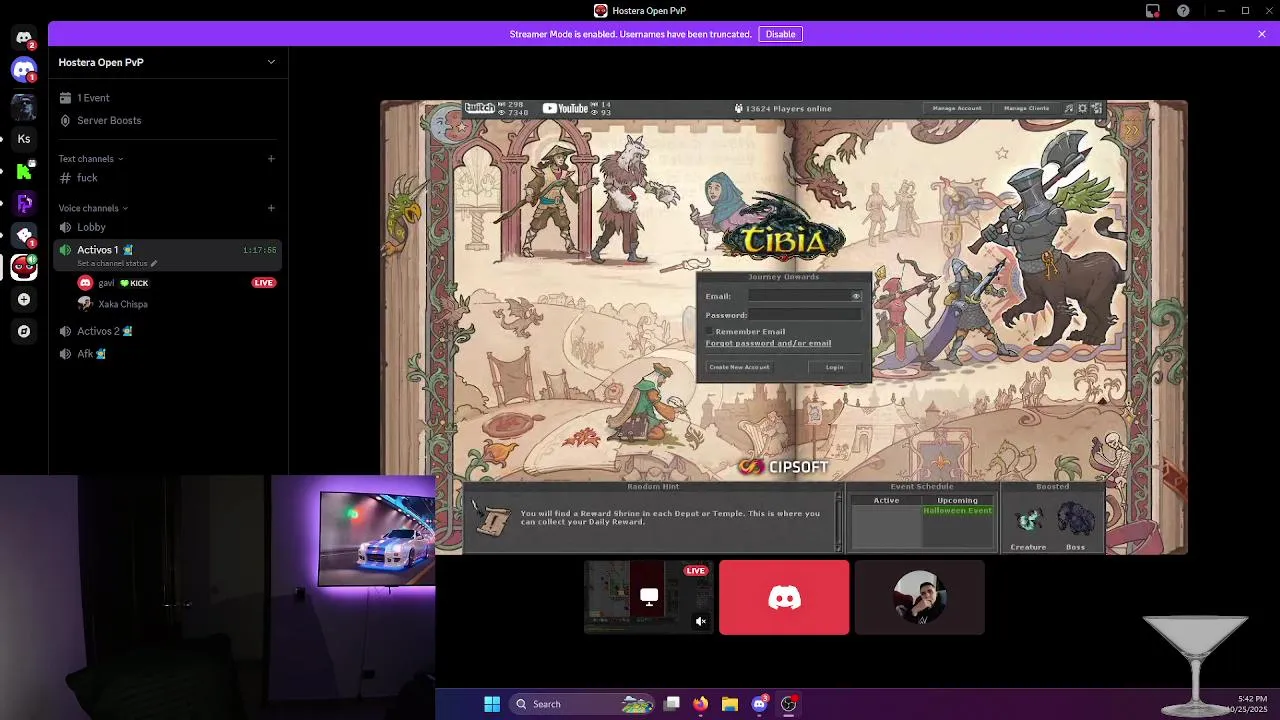The image size is (1280, 720).
Task: Select the live stream thumbnail tile
Action: click(x=649, y=597)
